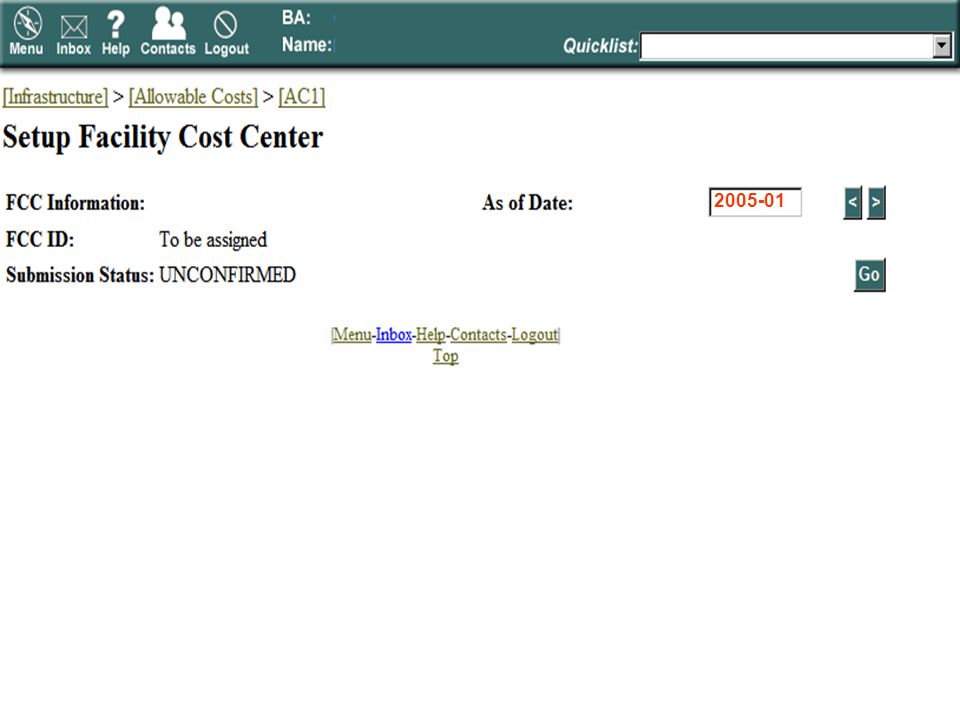Go to the Infrastructure breadcrumb link
Image resolution: width=960 pixels, height=720 pixels.
pos(55,97)
